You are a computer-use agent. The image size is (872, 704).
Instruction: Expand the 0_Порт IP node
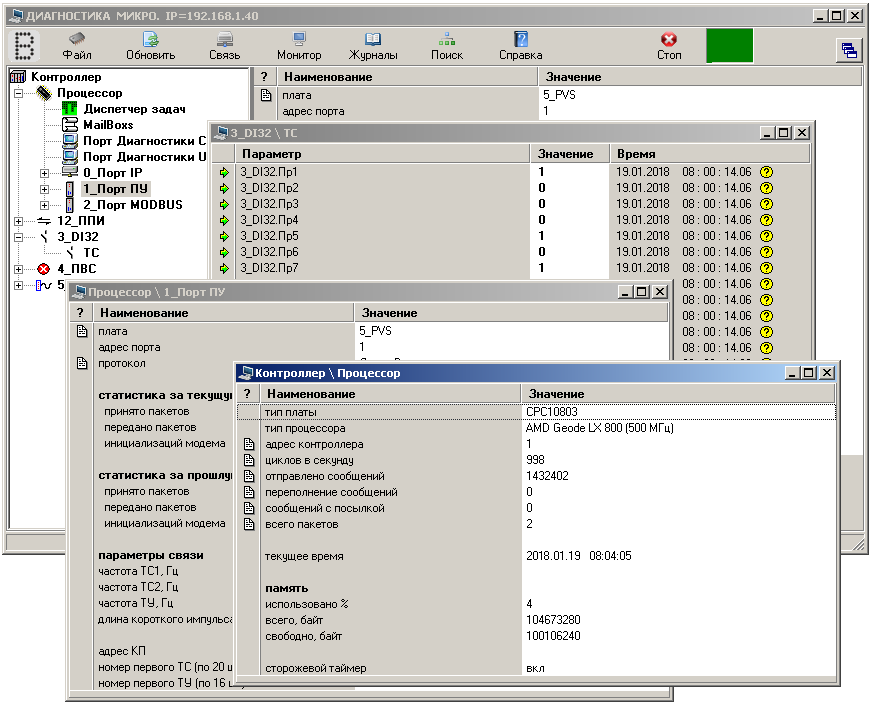pos(44,173)
